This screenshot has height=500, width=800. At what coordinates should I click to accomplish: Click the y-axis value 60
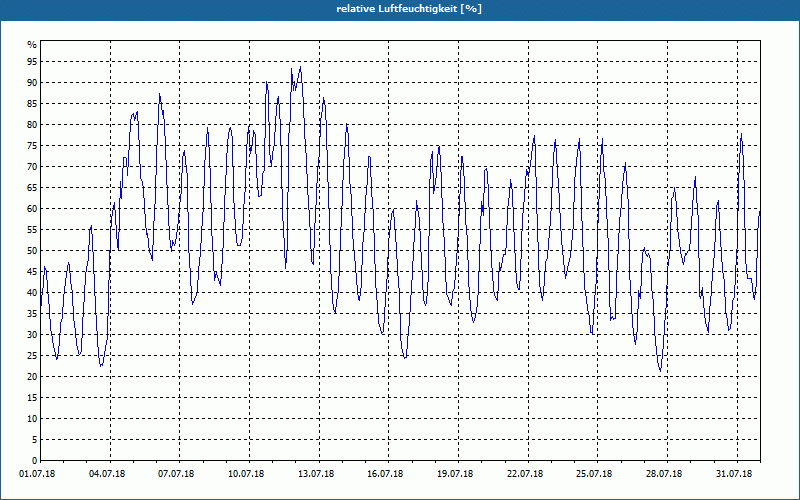(x=32, y=209)
